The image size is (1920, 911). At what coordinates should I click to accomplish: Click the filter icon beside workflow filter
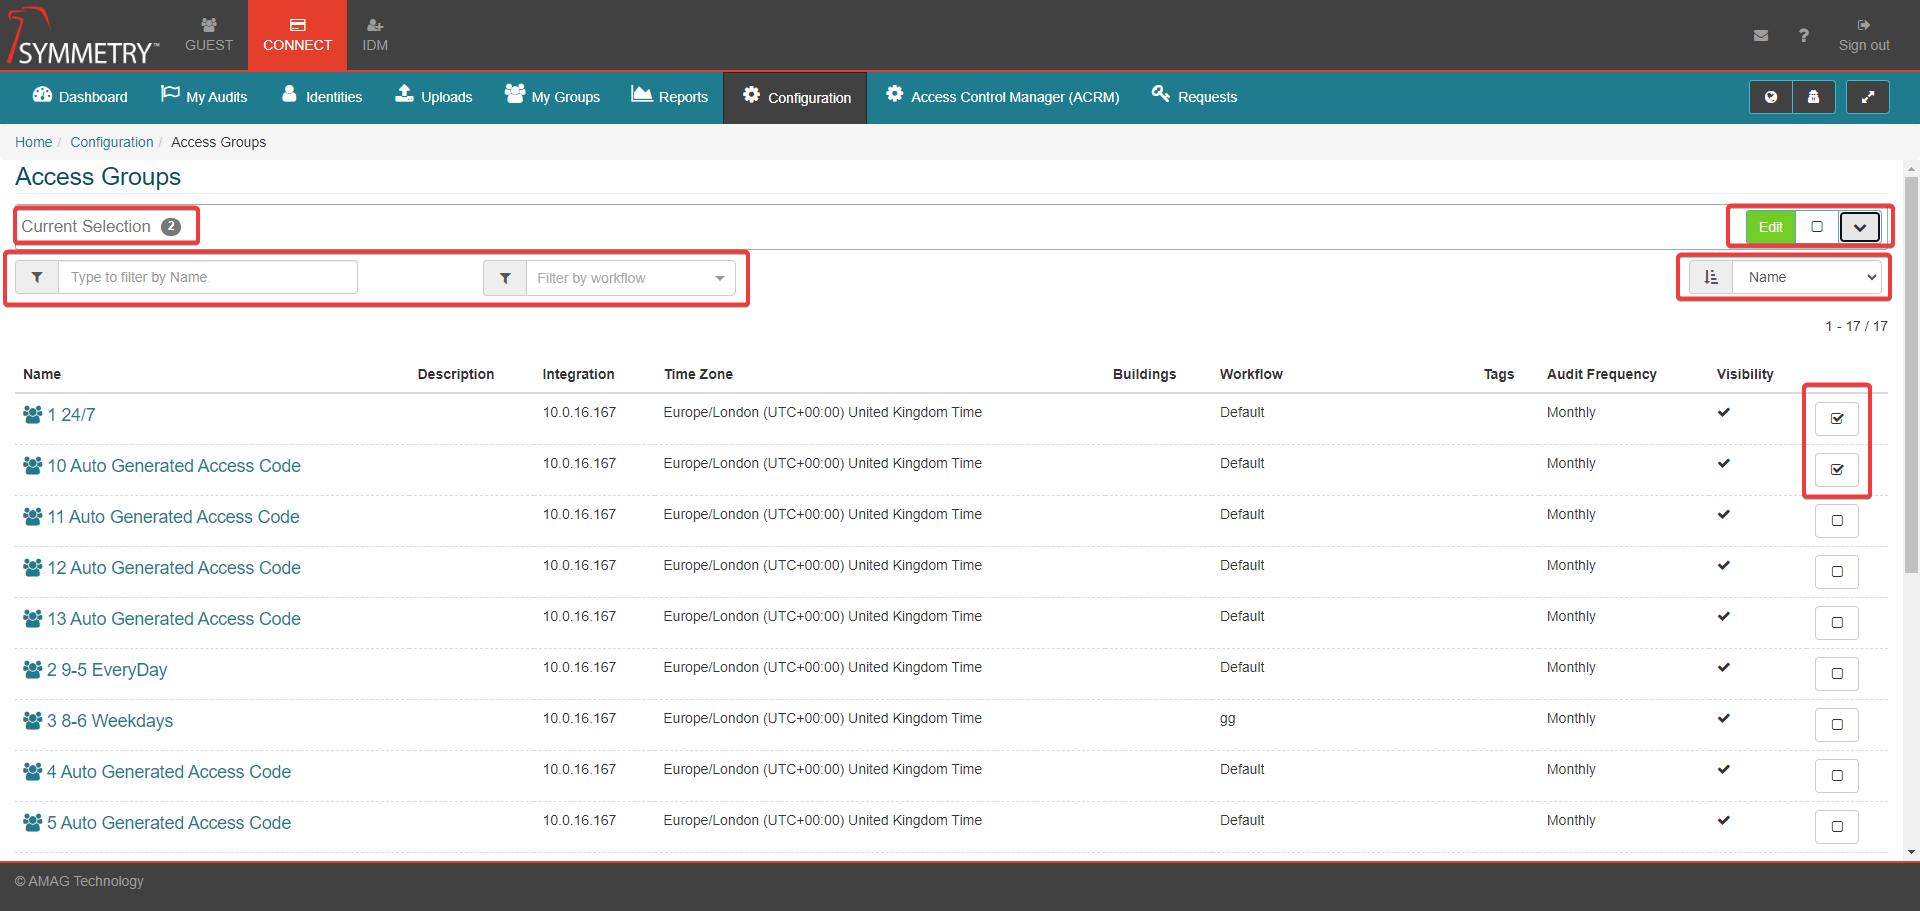tap(505, 278)
